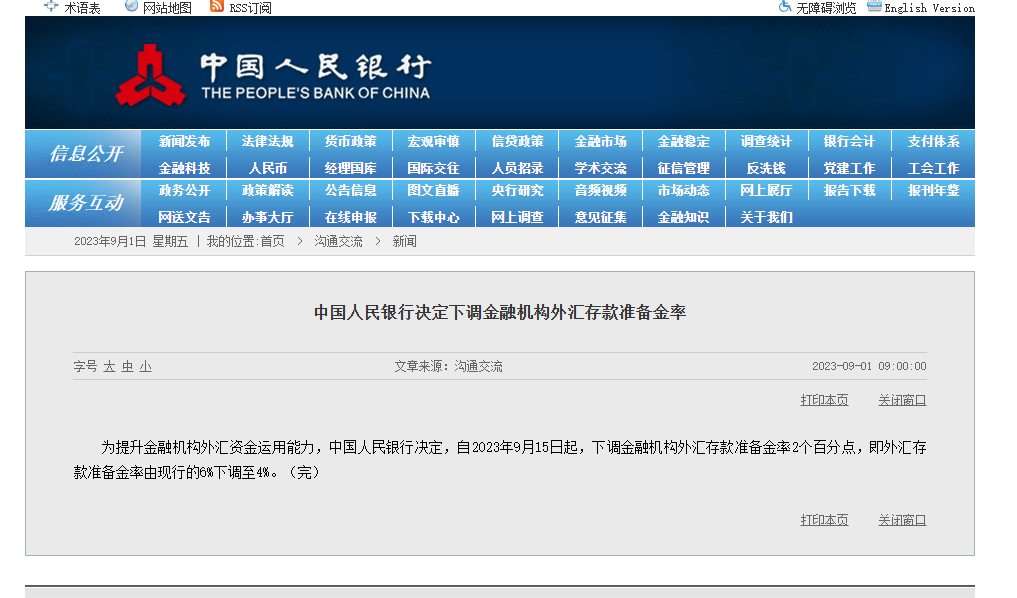Open the 图文直播 menu item
Viewport: 1017px width, 598px height.
pos(434,191)
